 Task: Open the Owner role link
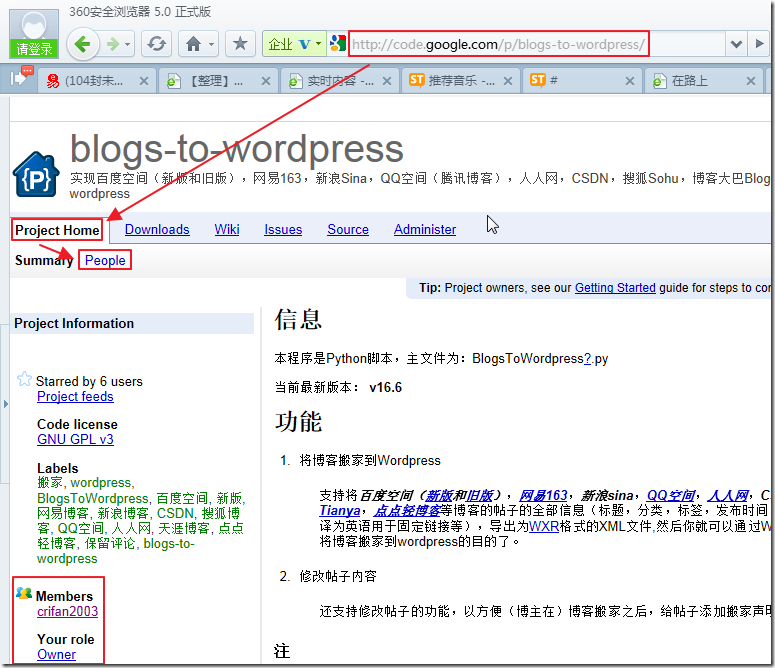tap(56, 654)
